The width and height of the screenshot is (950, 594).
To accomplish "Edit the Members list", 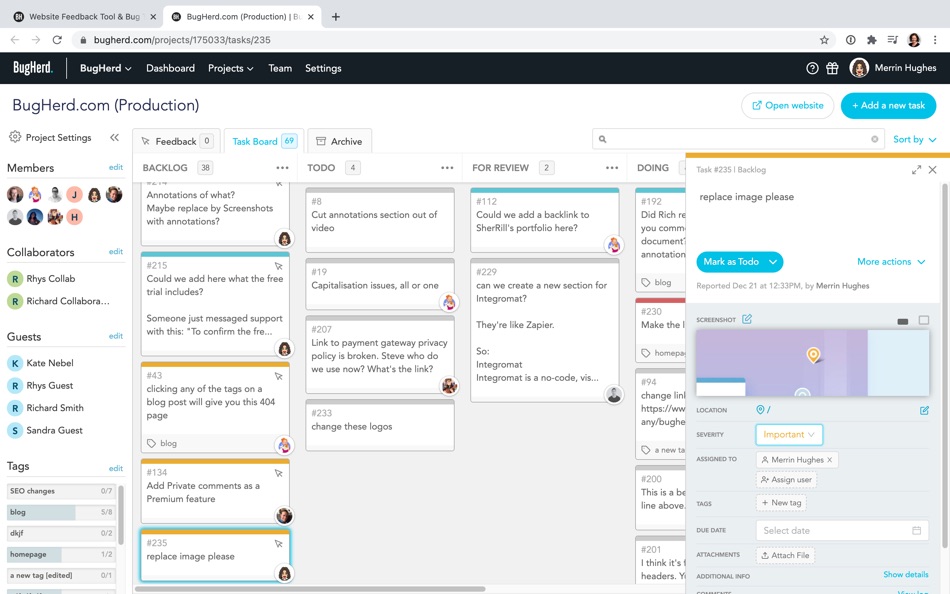I will pyautogui.click(x=116, y=167).
